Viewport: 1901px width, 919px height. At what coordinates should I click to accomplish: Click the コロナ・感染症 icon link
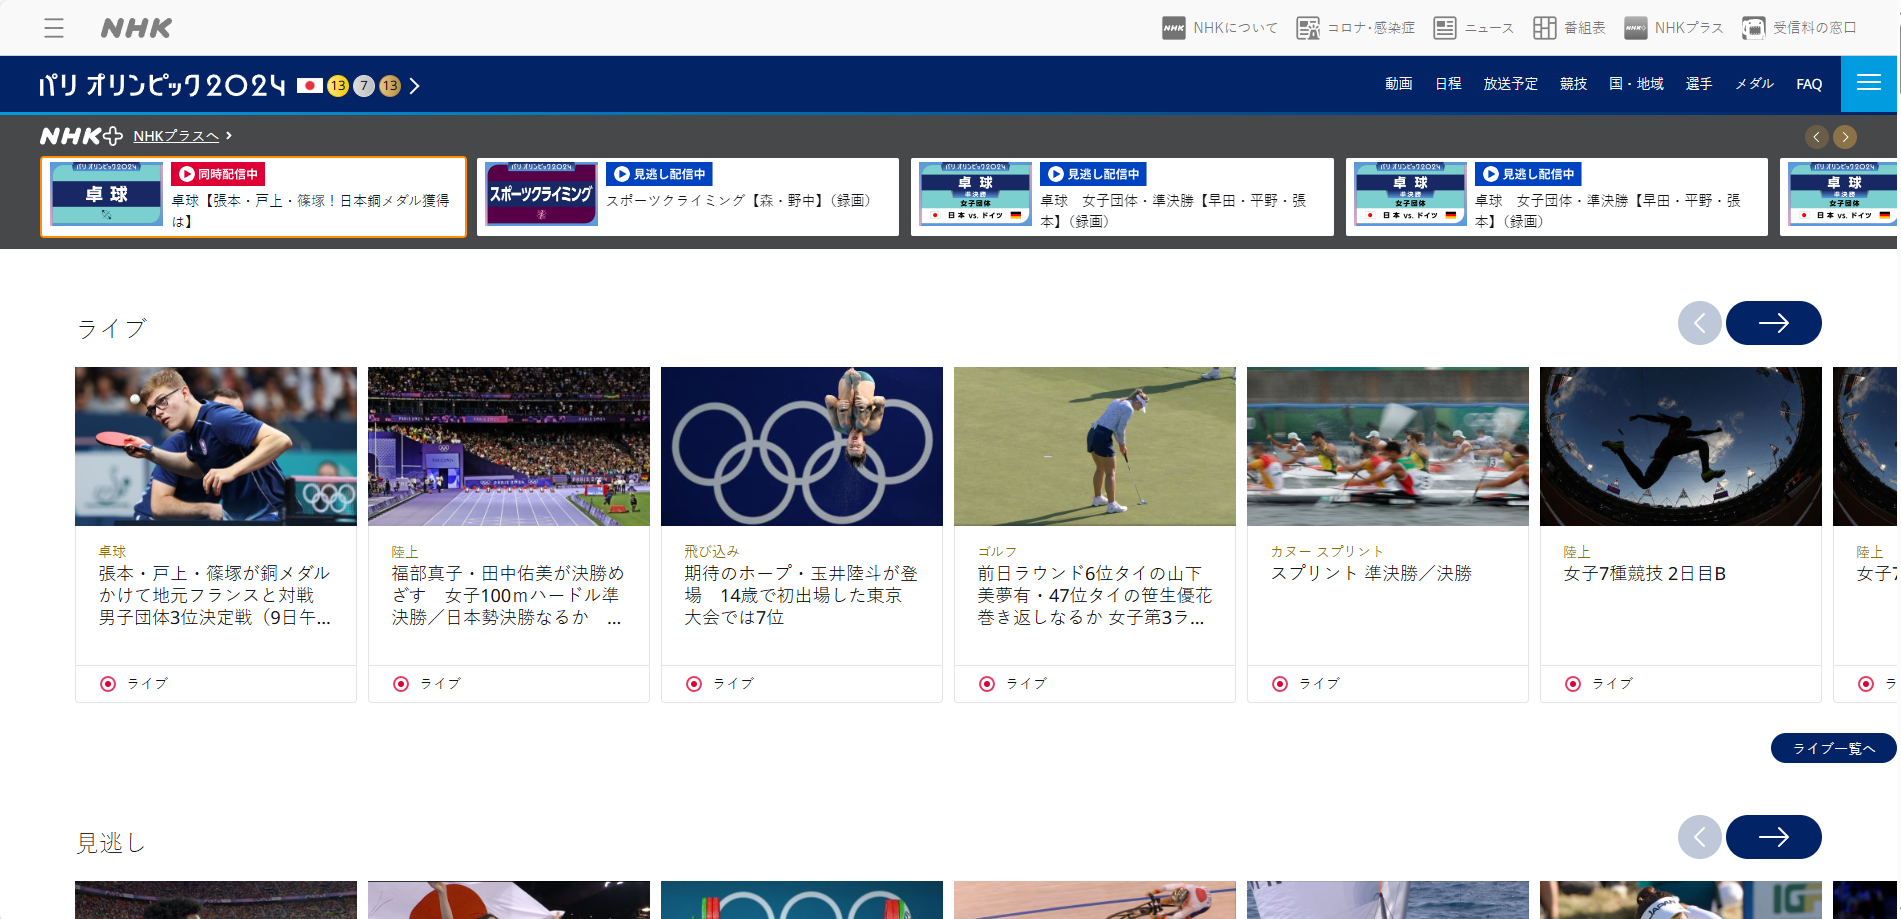1308,28
